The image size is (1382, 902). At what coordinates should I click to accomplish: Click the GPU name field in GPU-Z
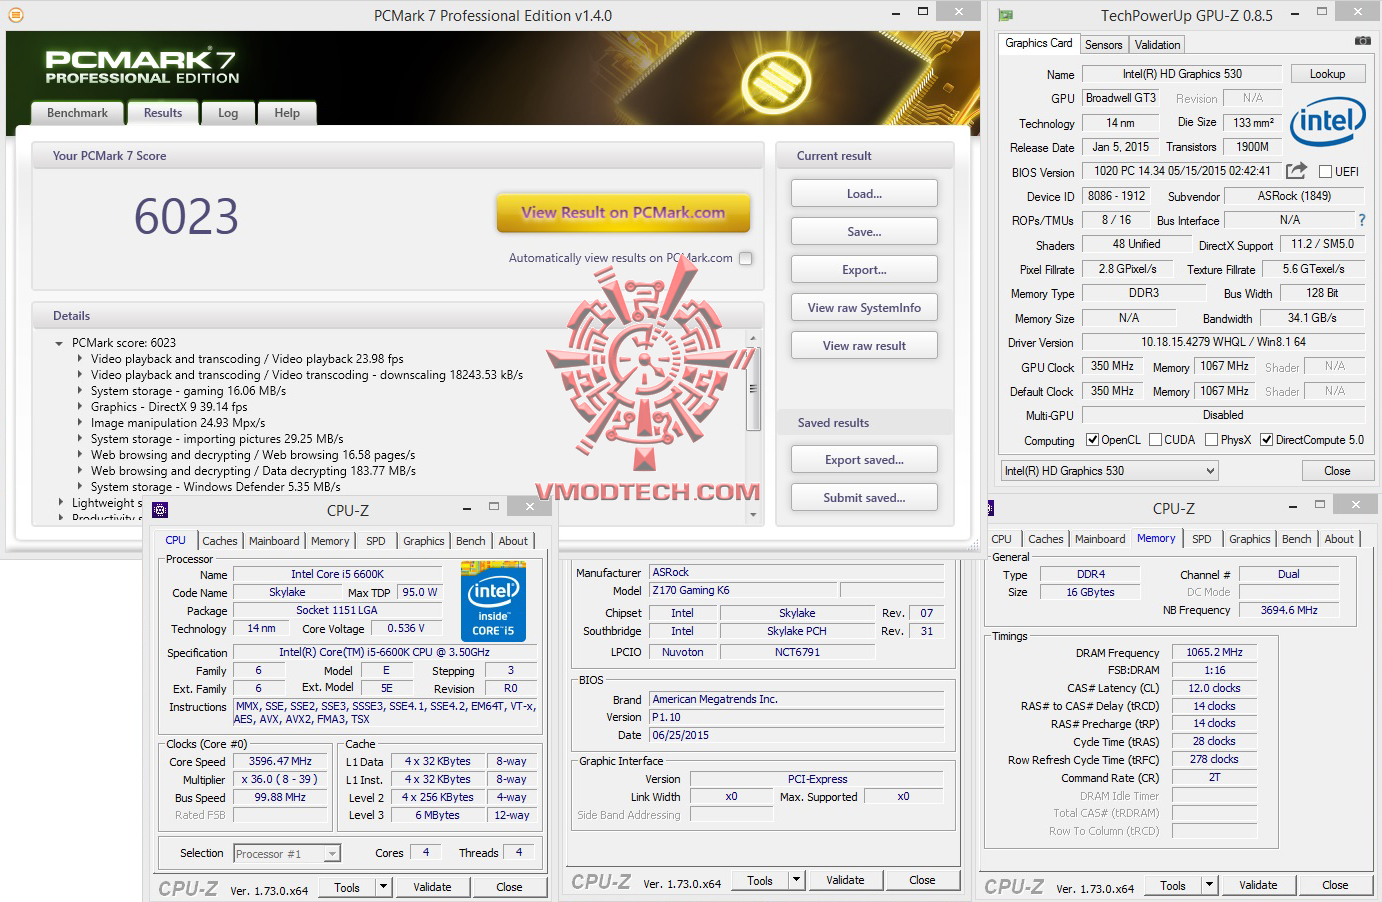1182,74
